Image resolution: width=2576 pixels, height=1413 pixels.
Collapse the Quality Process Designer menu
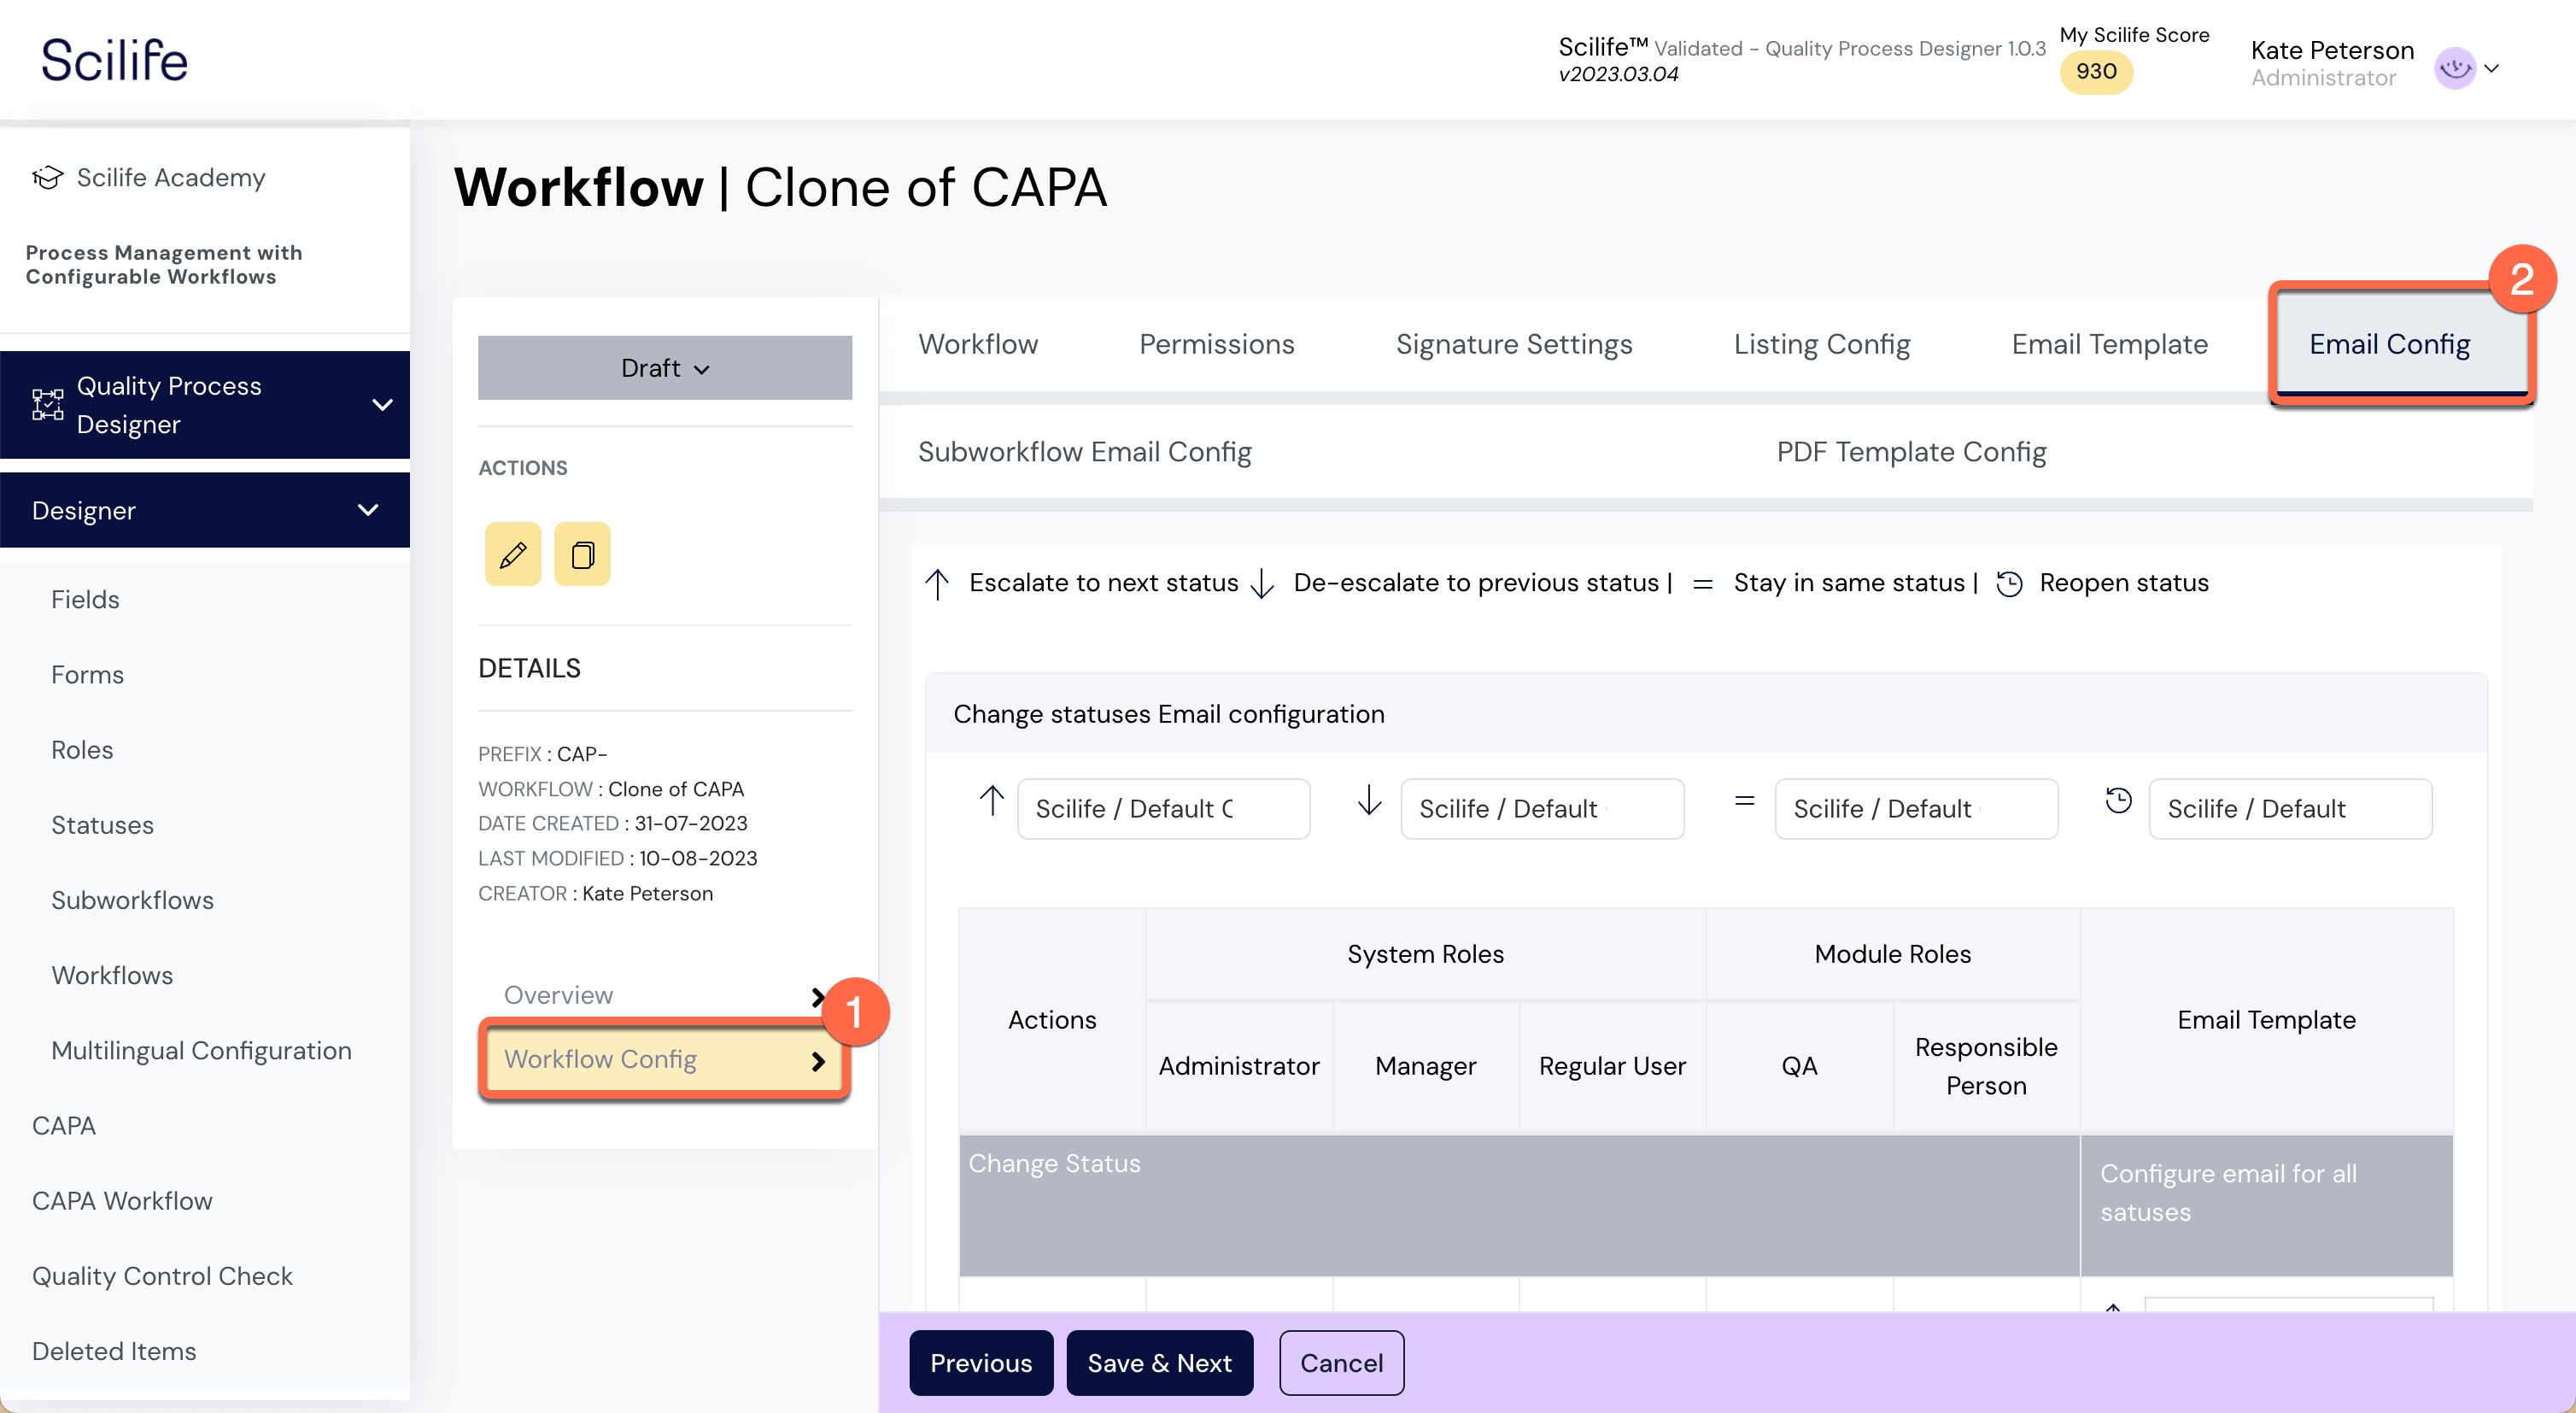coord(381,405)
